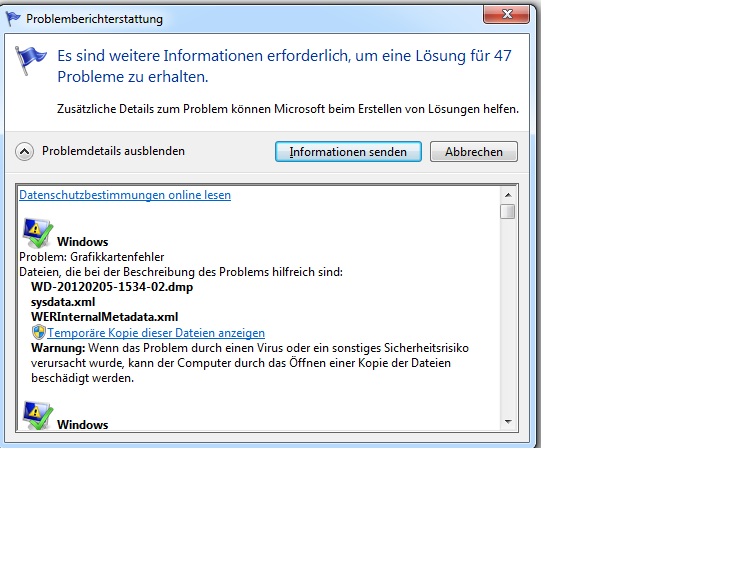This screenshot has width=750, height=562.
Task: Select file name sysdata.xml
Action: 63,302
